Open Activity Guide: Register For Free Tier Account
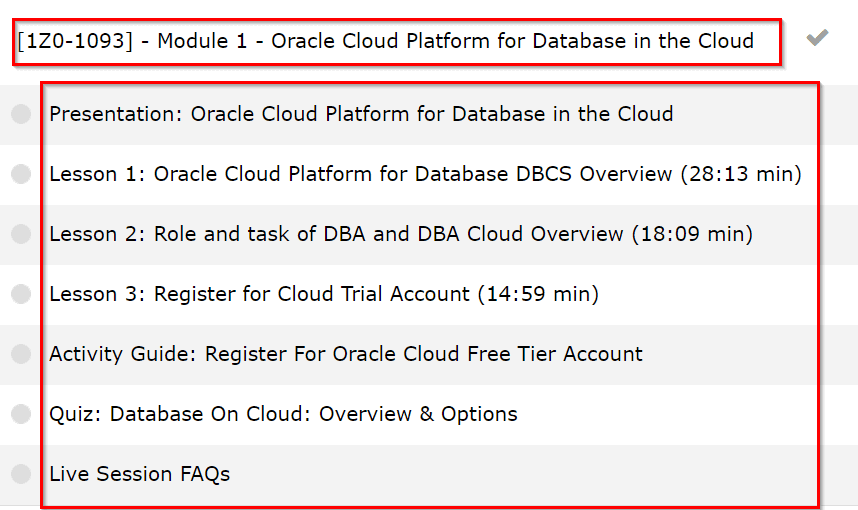This screenshot has height=510, width=858. (346, 354)
